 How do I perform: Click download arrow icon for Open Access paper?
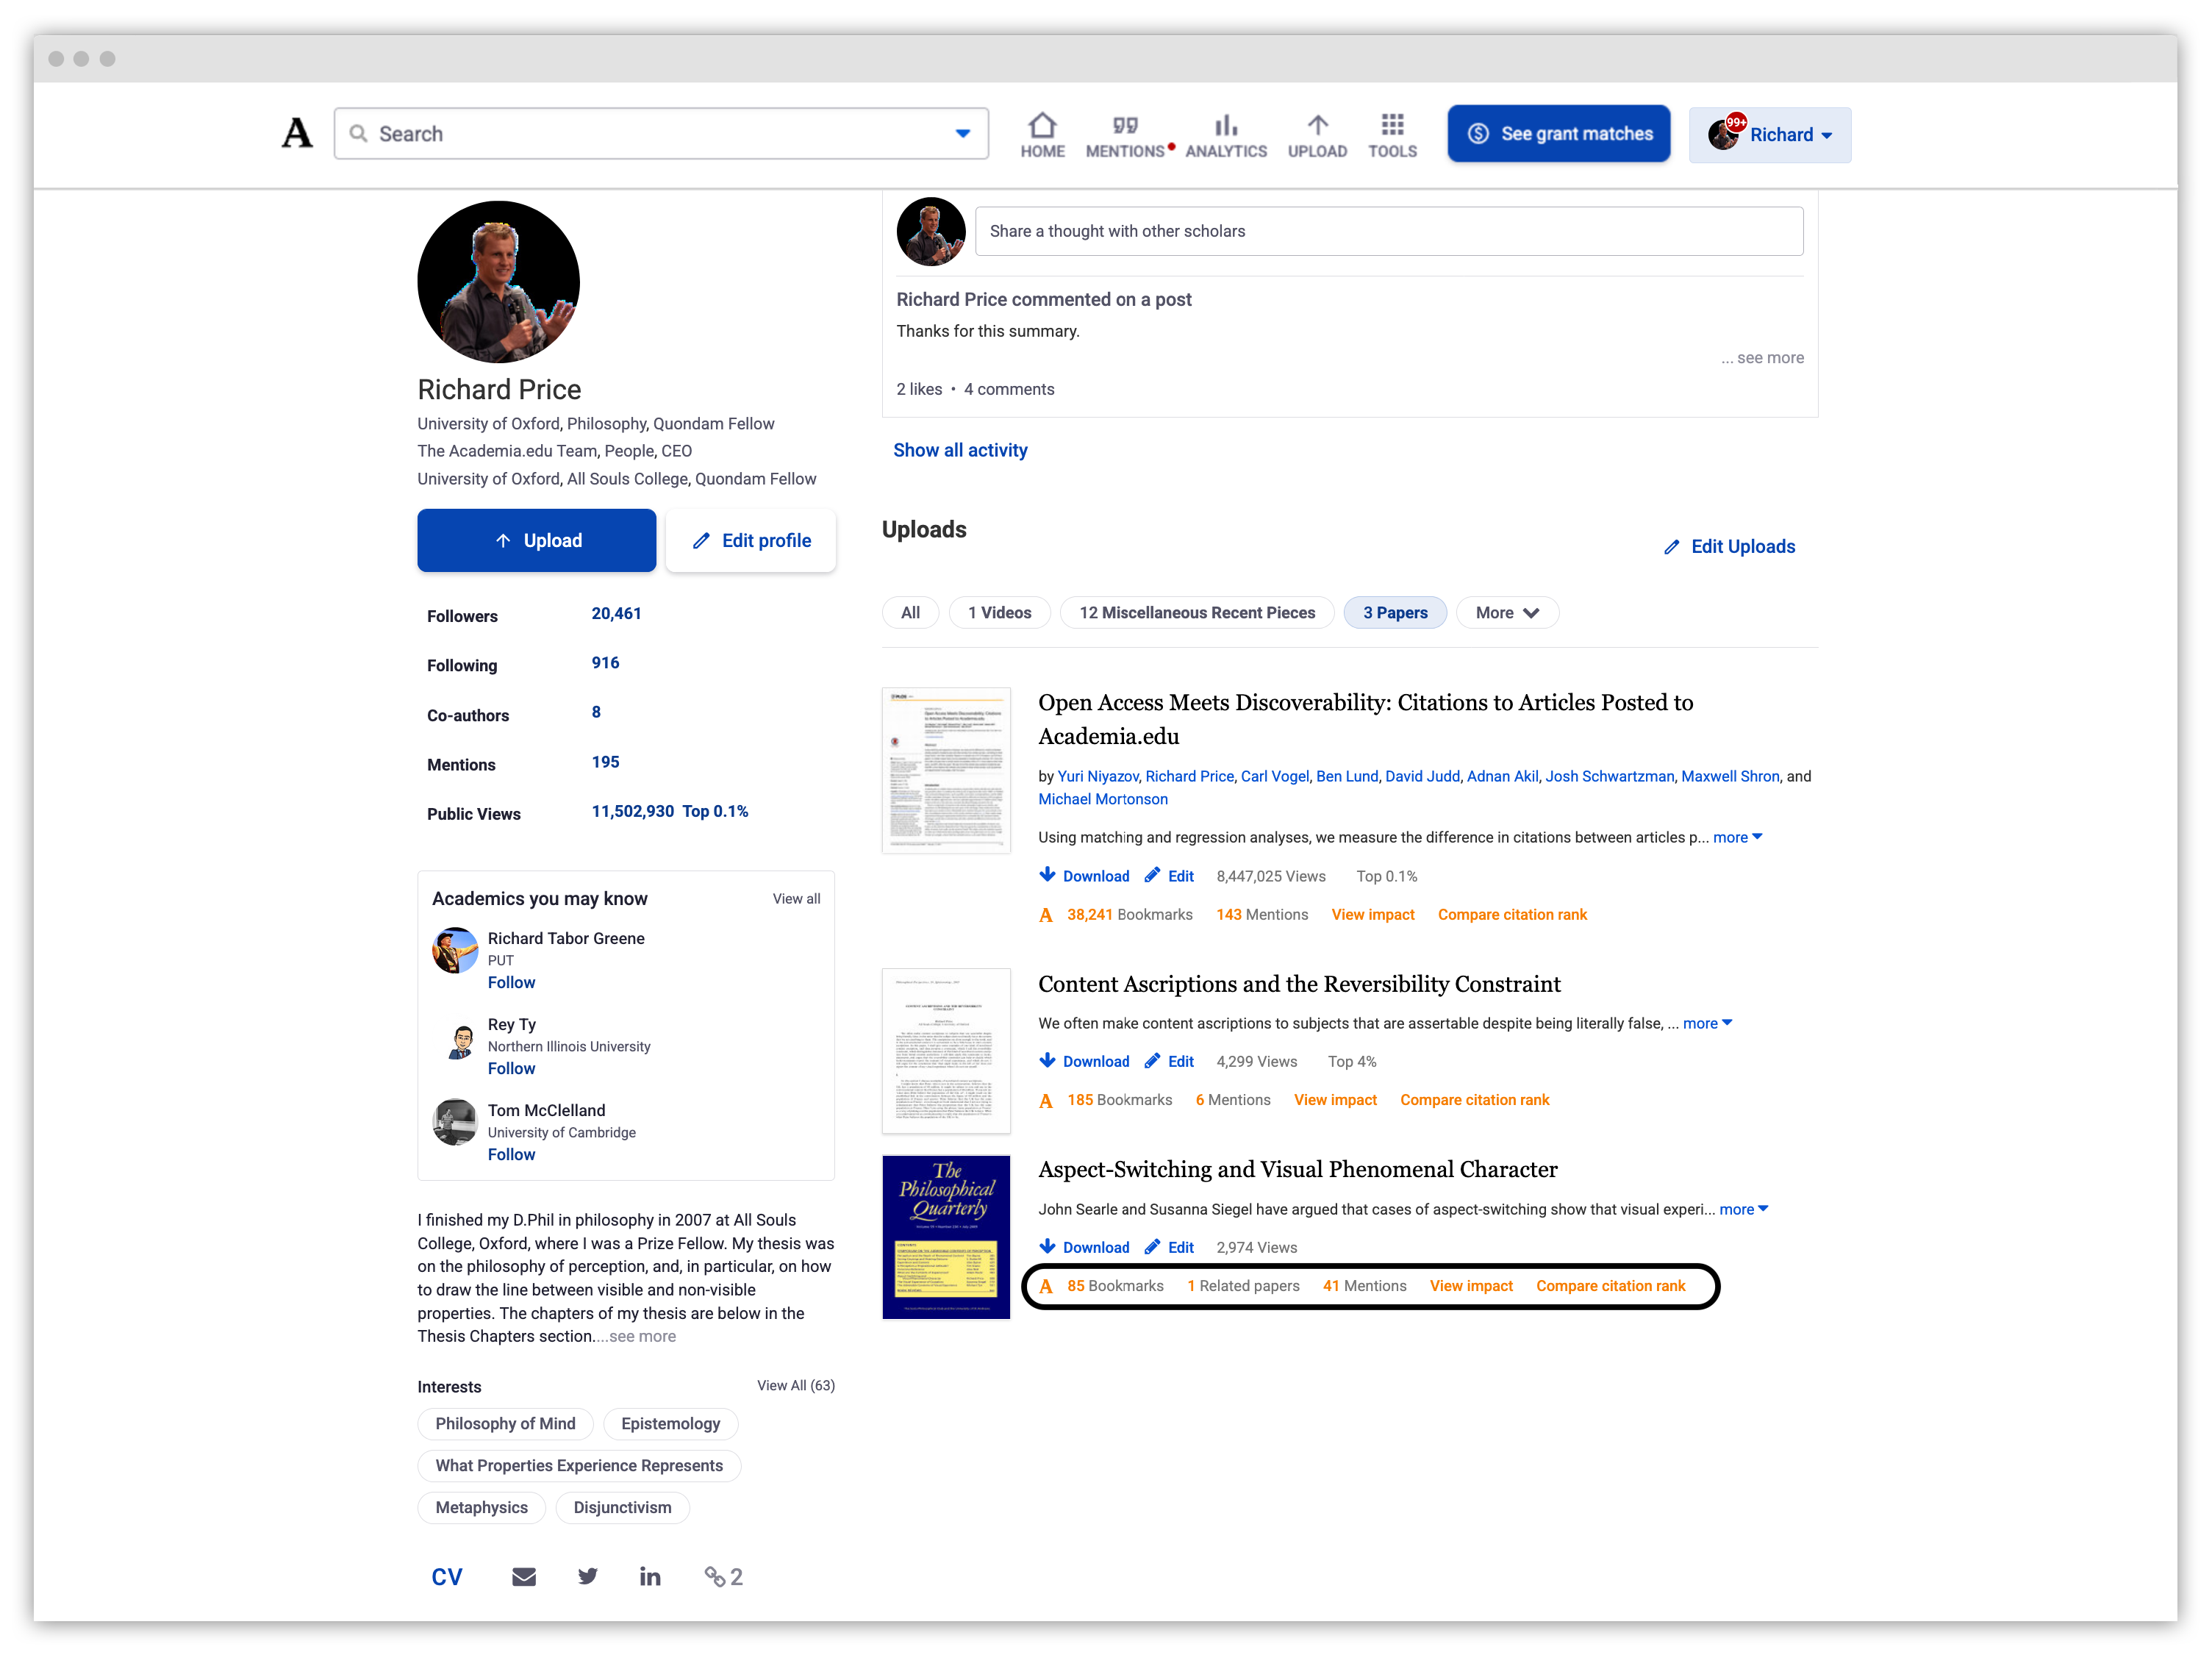tap(1047, 875)
